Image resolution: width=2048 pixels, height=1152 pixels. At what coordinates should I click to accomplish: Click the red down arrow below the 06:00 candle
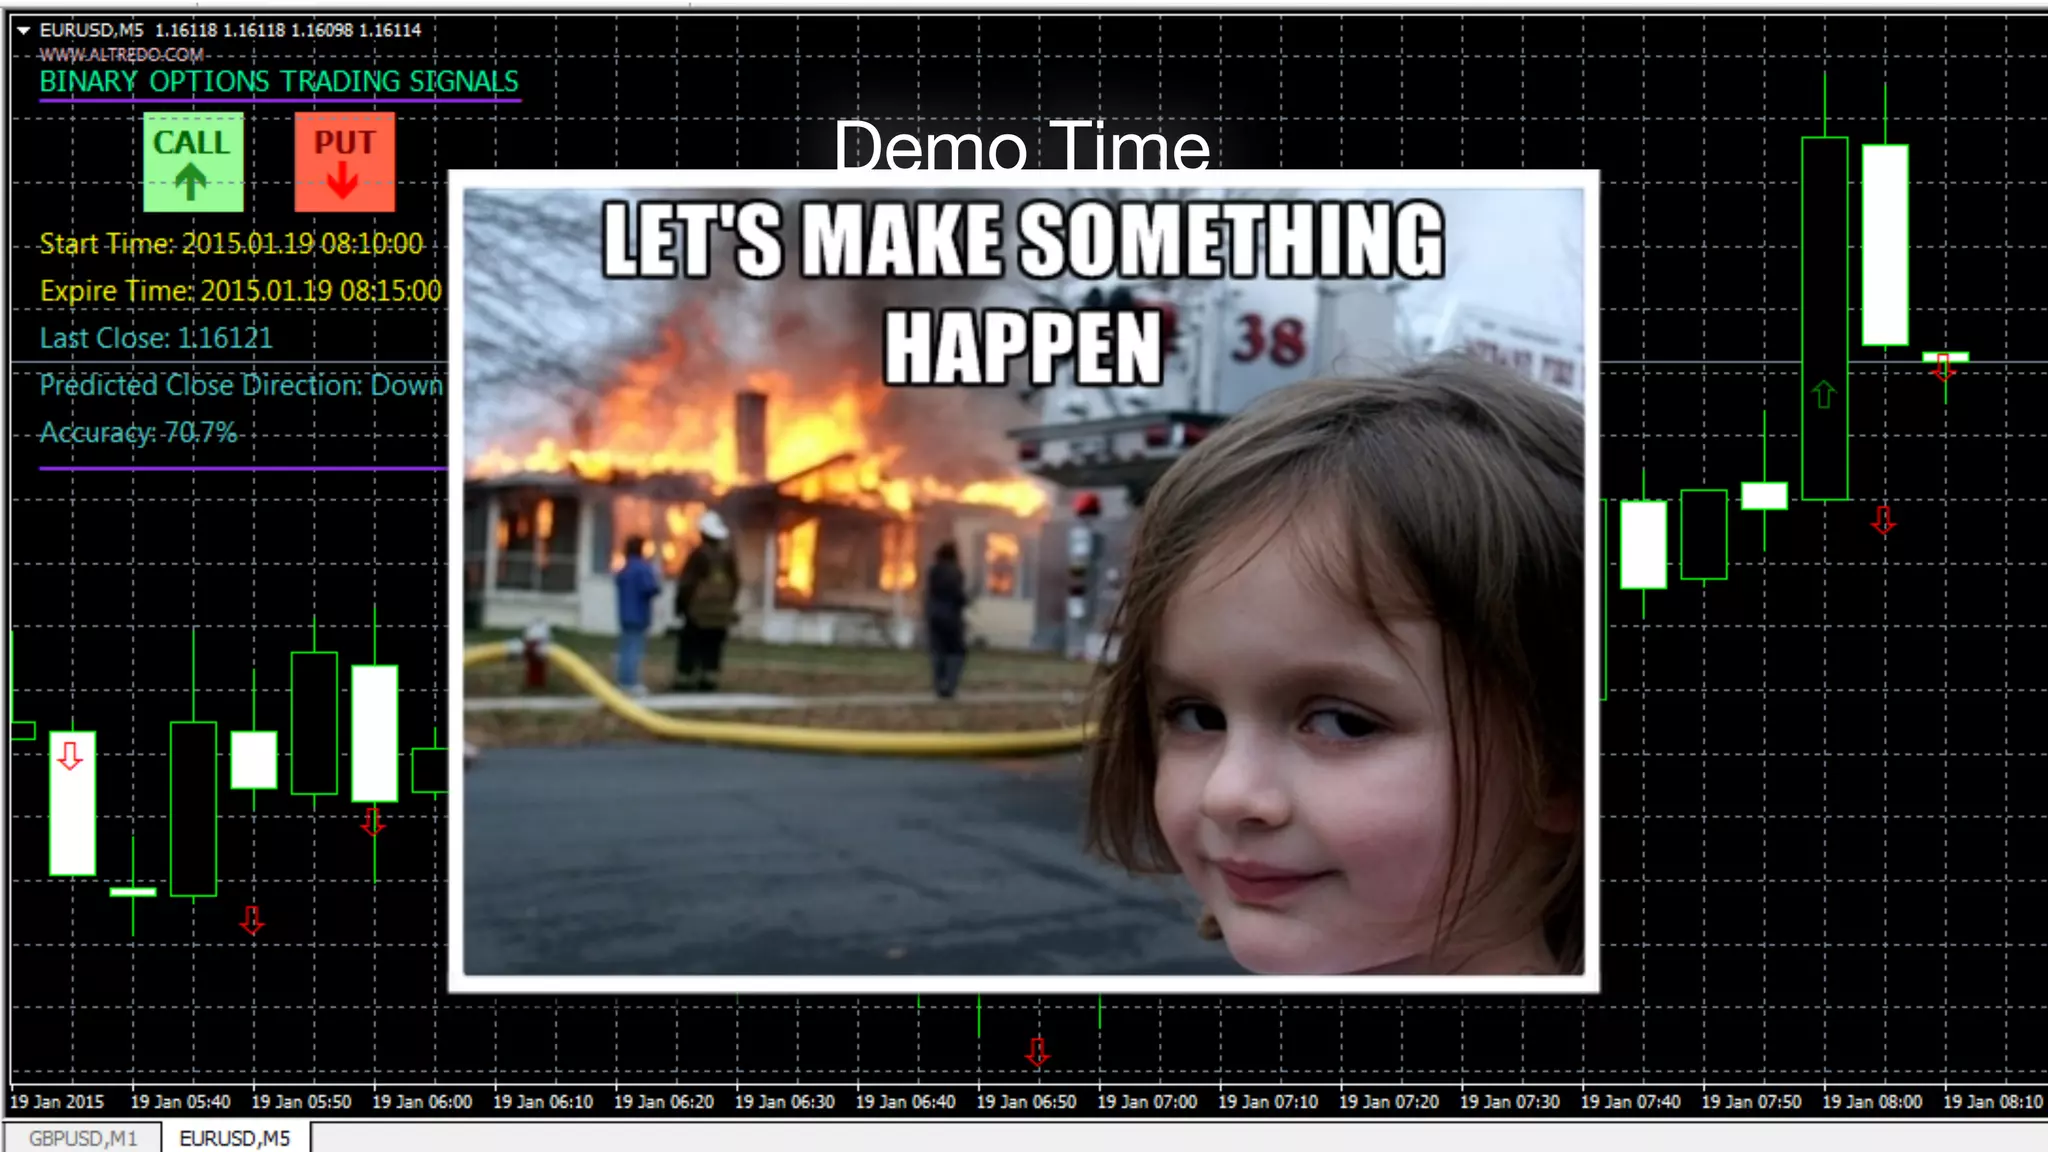373,821
